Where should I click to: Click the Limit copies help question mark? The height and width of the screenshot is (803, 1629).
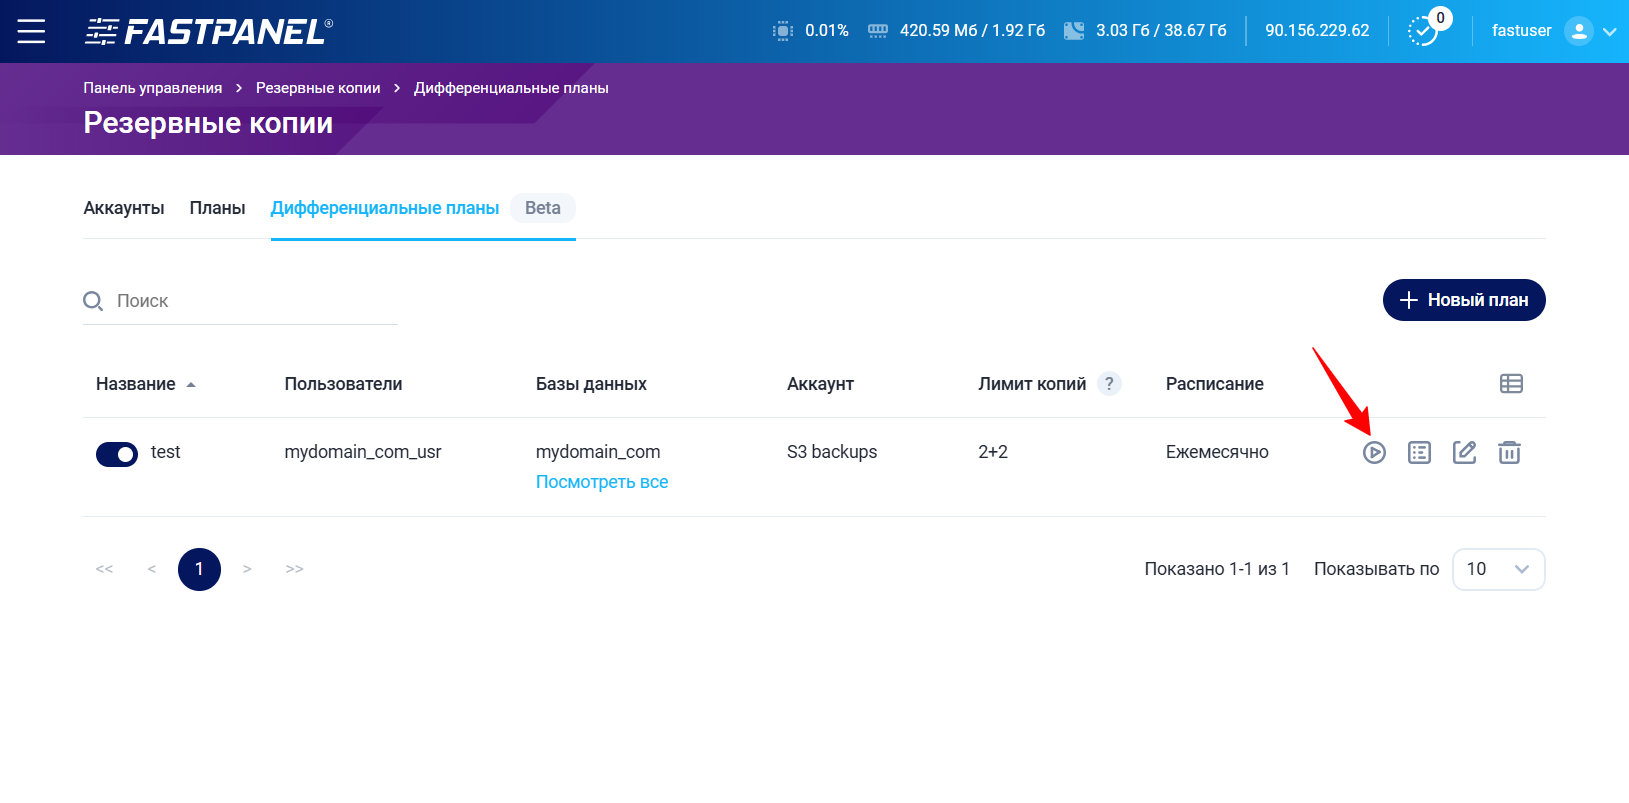click(x=1109, y=384)
